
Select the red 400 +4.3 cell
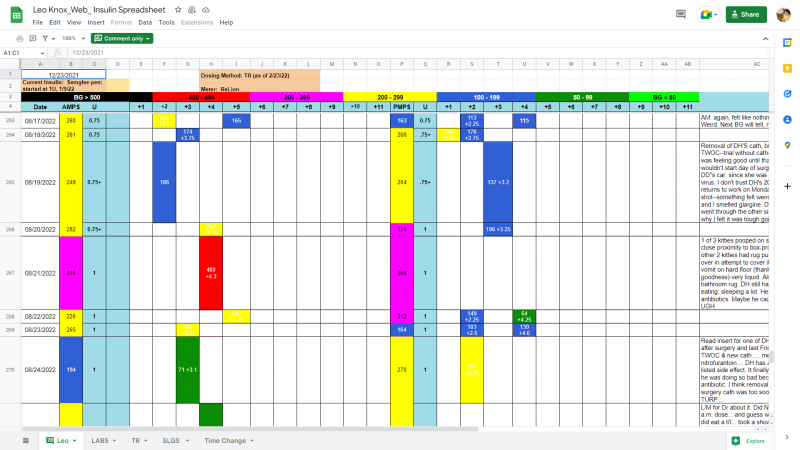pyautogui.click(x=210, y=272)
